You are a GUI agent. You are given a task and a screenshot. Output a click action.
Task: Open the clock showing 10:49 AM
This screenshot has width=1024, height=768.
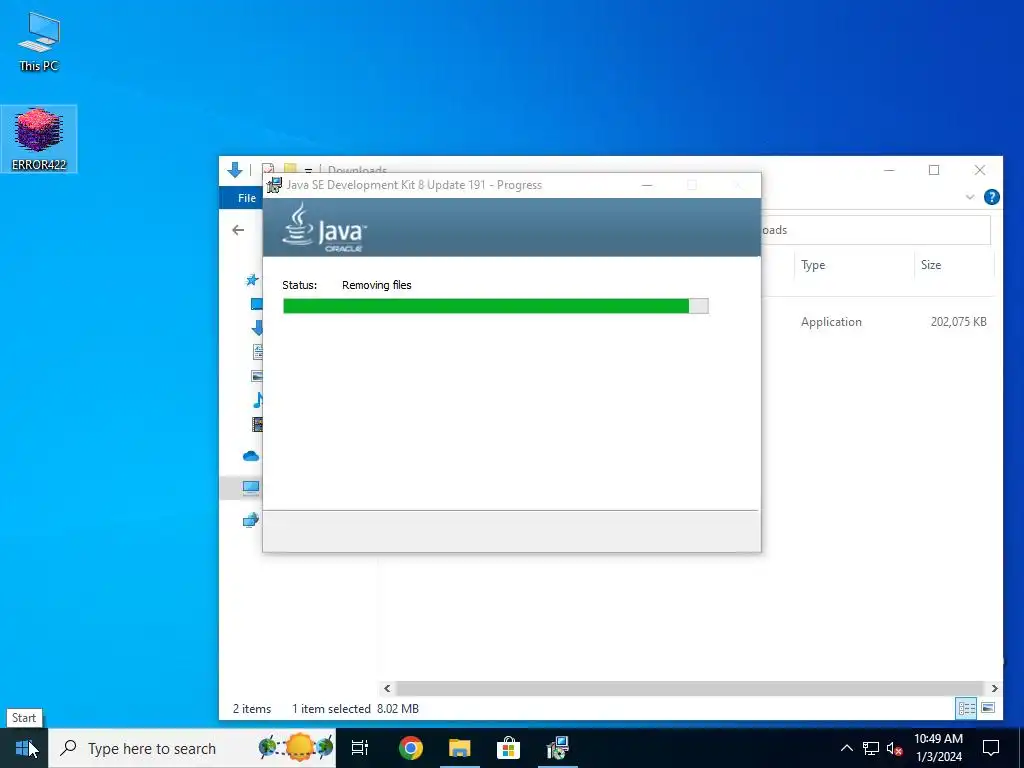click(938, 748)
